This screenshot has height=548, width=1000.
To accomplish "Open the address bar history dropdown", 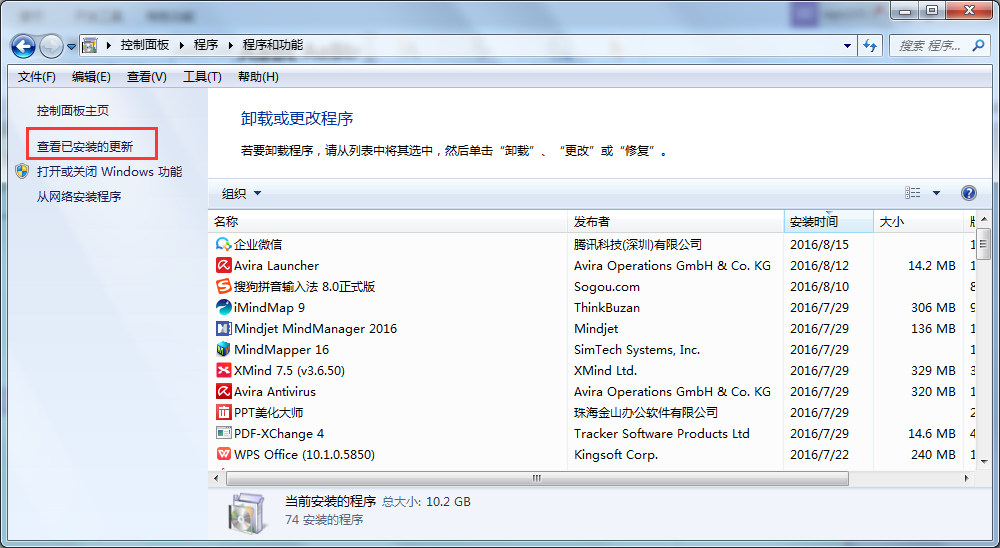I will coord(847,46).
